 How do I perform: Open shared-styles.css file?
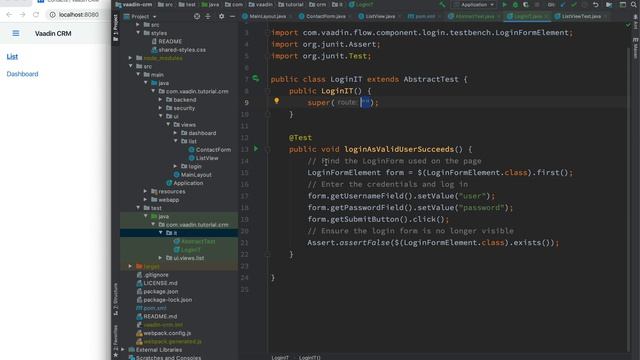click(x=178, y=50)
